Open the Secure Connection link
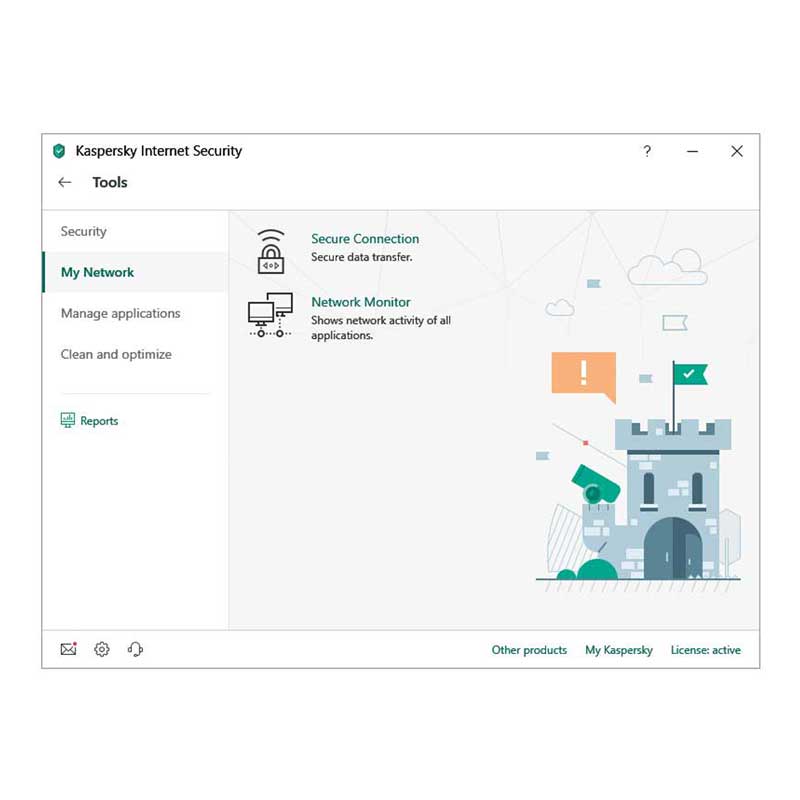 (365, 239)
